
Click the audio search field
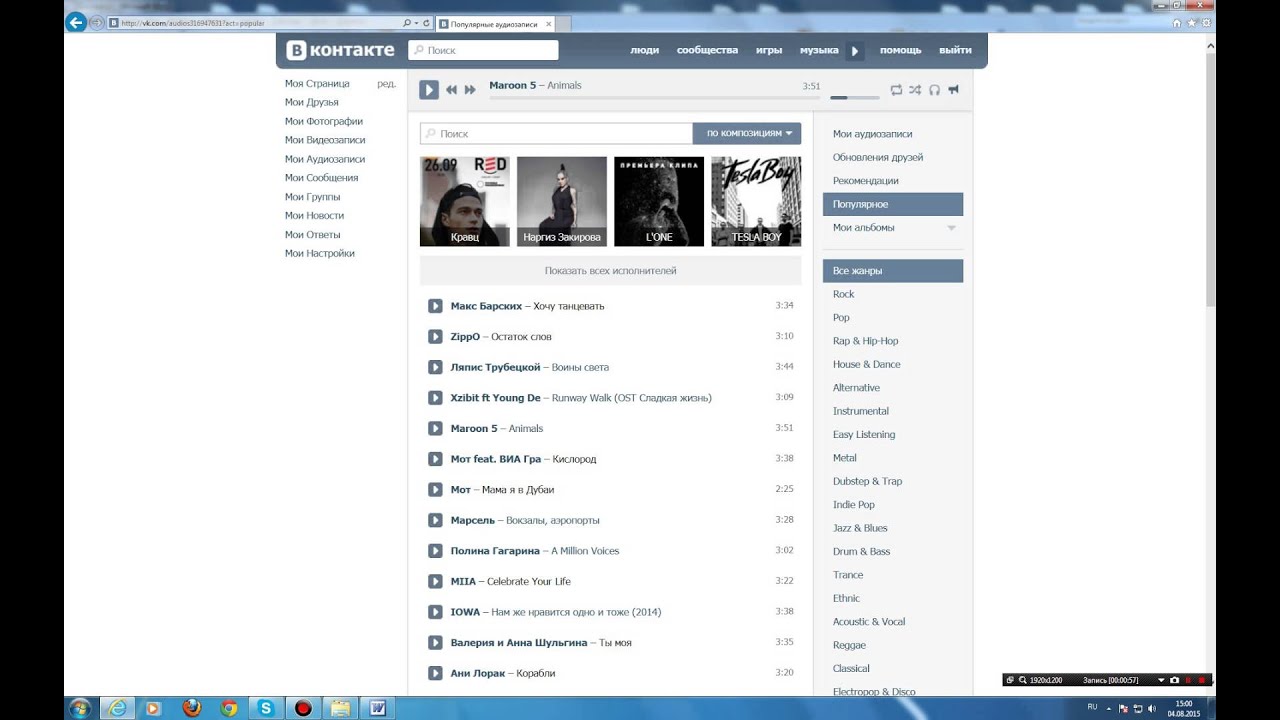point(556,133)
